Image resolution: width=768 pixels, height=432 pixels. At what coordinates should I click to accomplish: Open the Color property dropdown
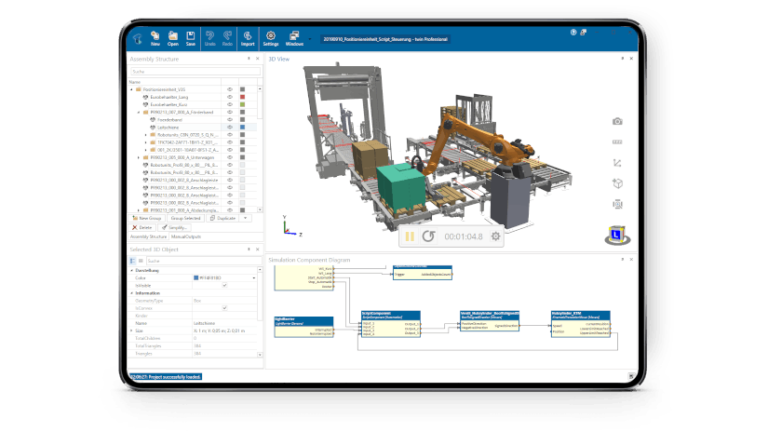254,278
